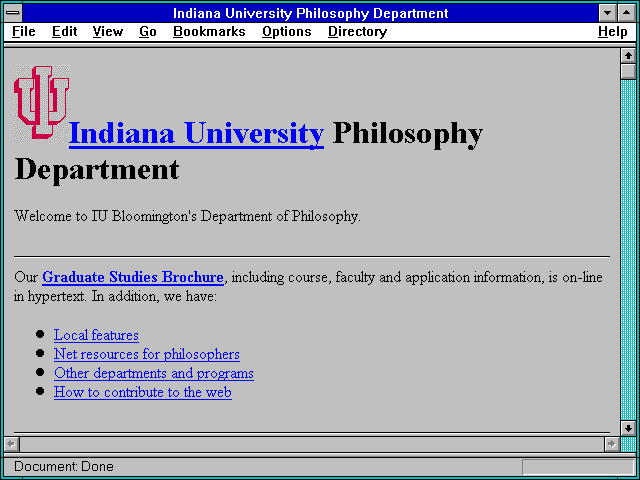Open the Directory menu
The width and height of the screenshot is (640, 480).
click(x=358, y=32)
